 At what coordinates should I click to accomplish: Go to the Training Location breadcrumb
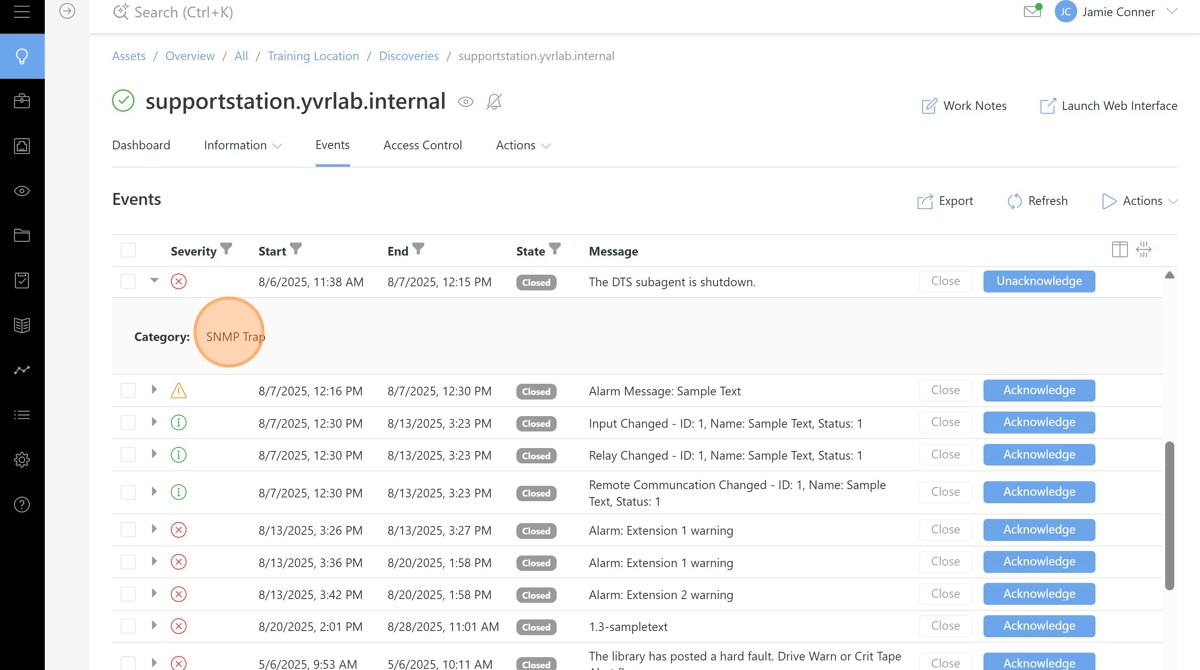click(313, 56)
